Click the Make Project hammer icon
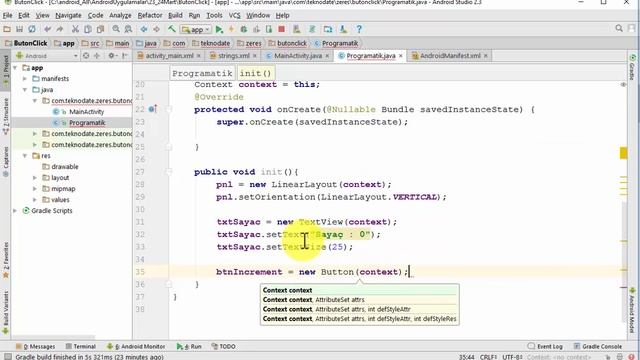 pyautogui.click(x=172, y=29)
